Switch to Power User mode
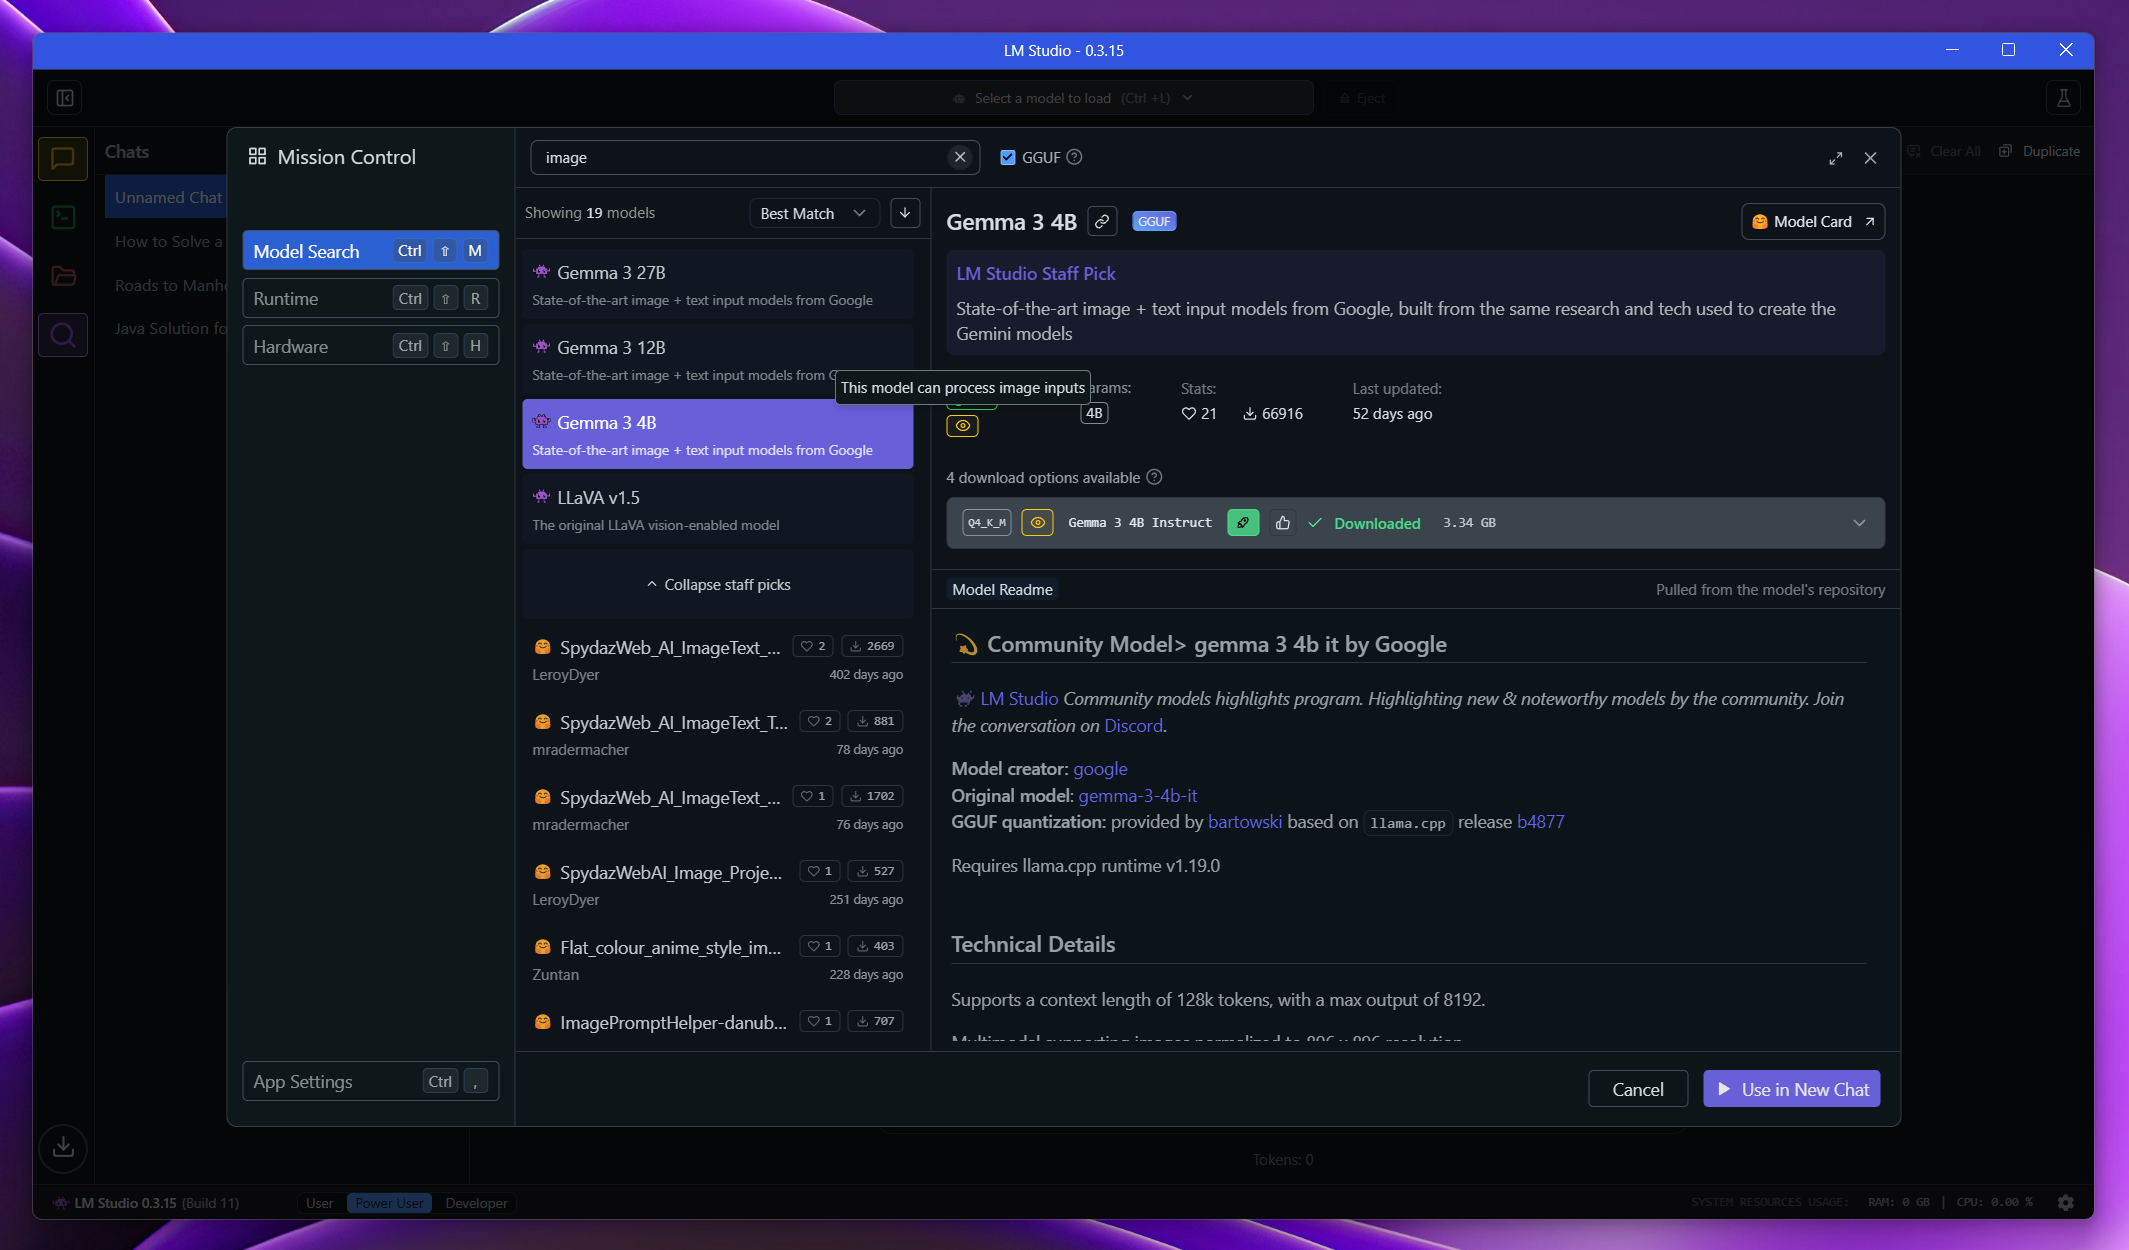2129x1250 pixels. coord(389,1203)
